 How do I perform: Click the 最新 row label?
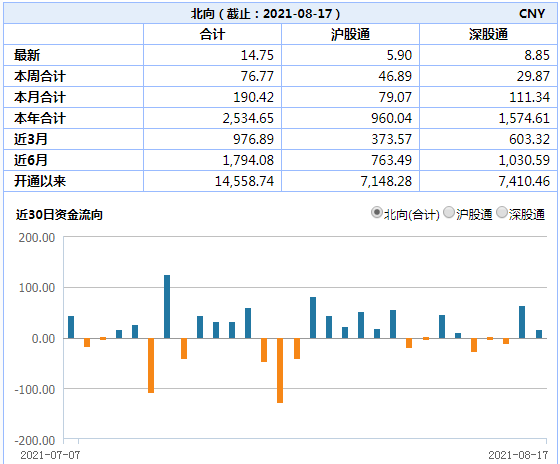point(27,55)
